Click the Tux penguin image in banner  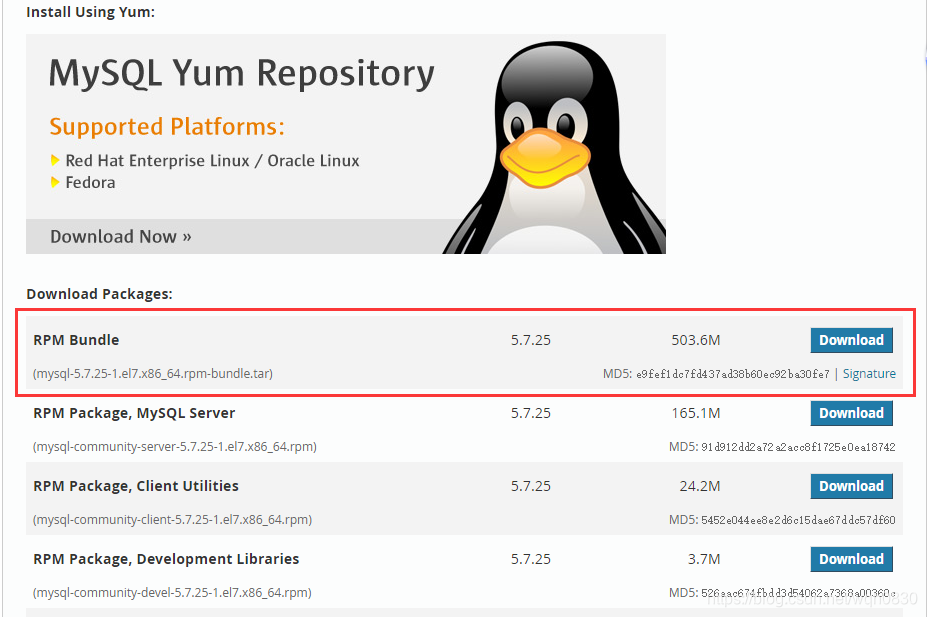[x=554, y=148]
